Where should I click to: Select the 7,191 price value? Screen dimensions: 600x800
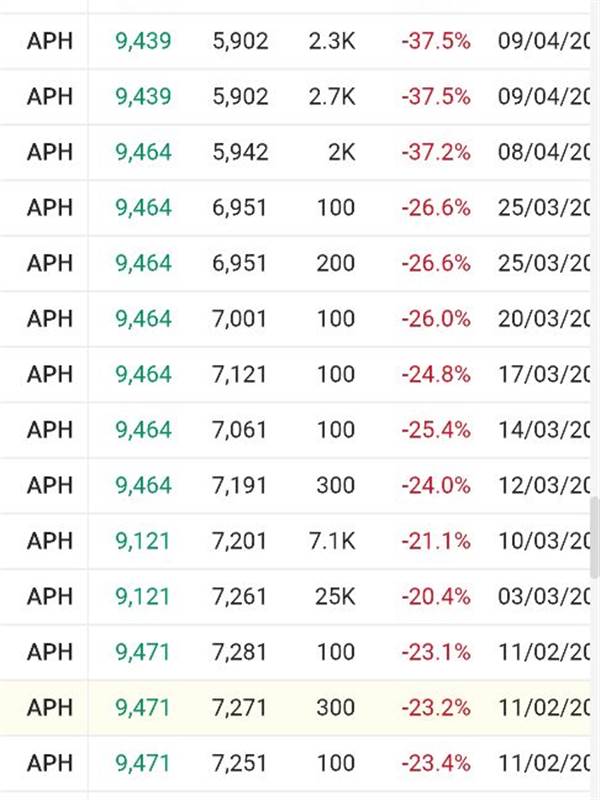(240, 486)
